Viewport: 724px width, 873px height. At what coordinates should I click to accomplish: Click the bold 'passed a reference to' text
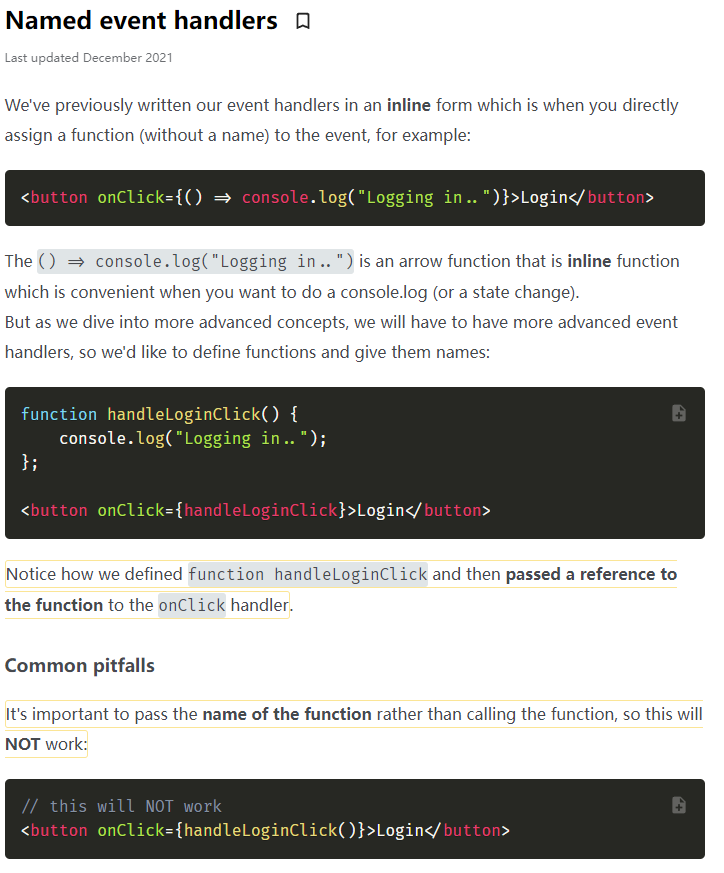tap(591, 575)
